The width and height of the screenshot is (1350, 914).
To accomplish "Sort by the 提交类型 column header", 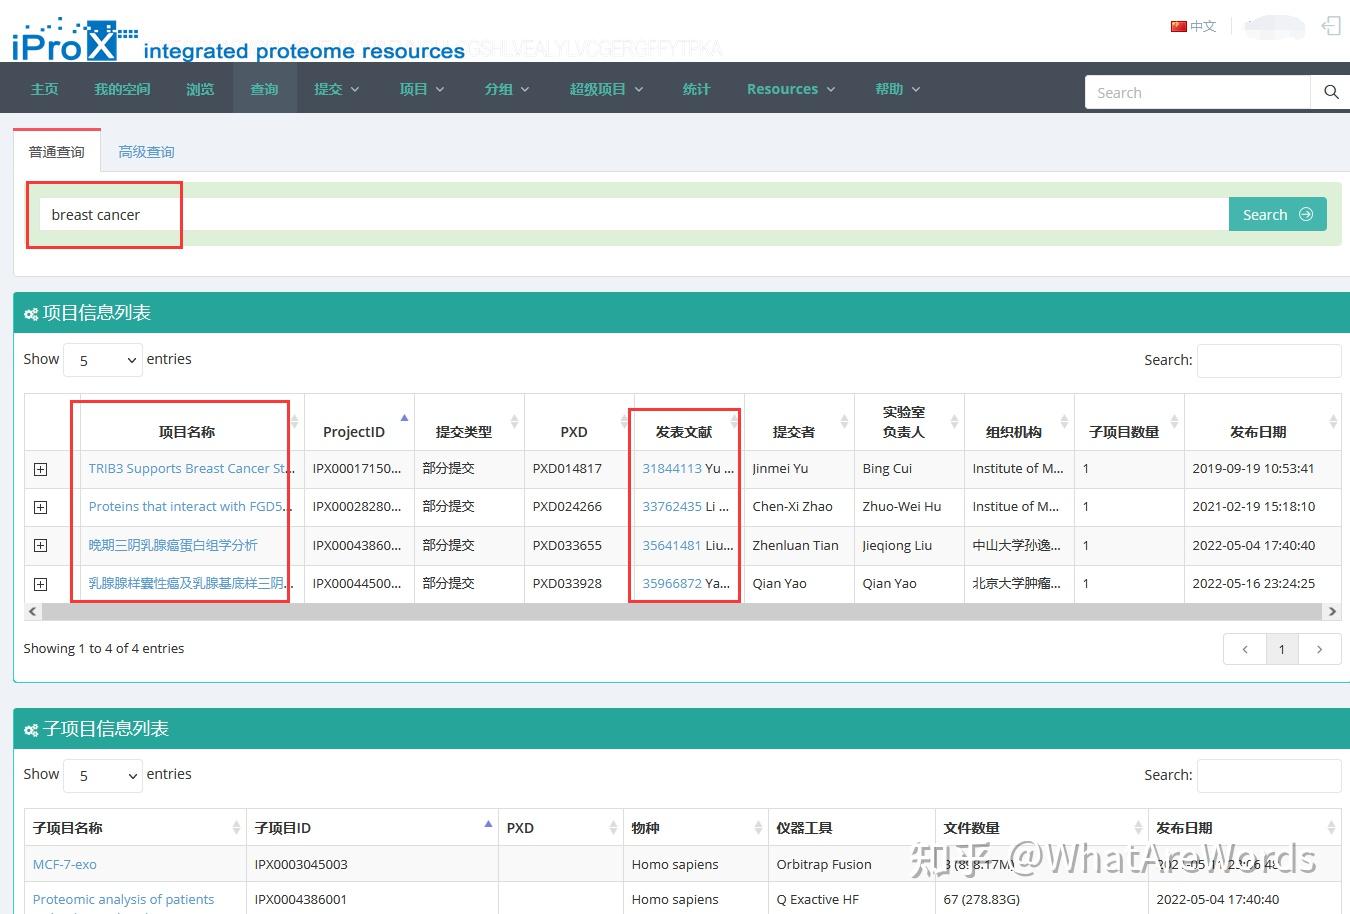I will [464, 432].
